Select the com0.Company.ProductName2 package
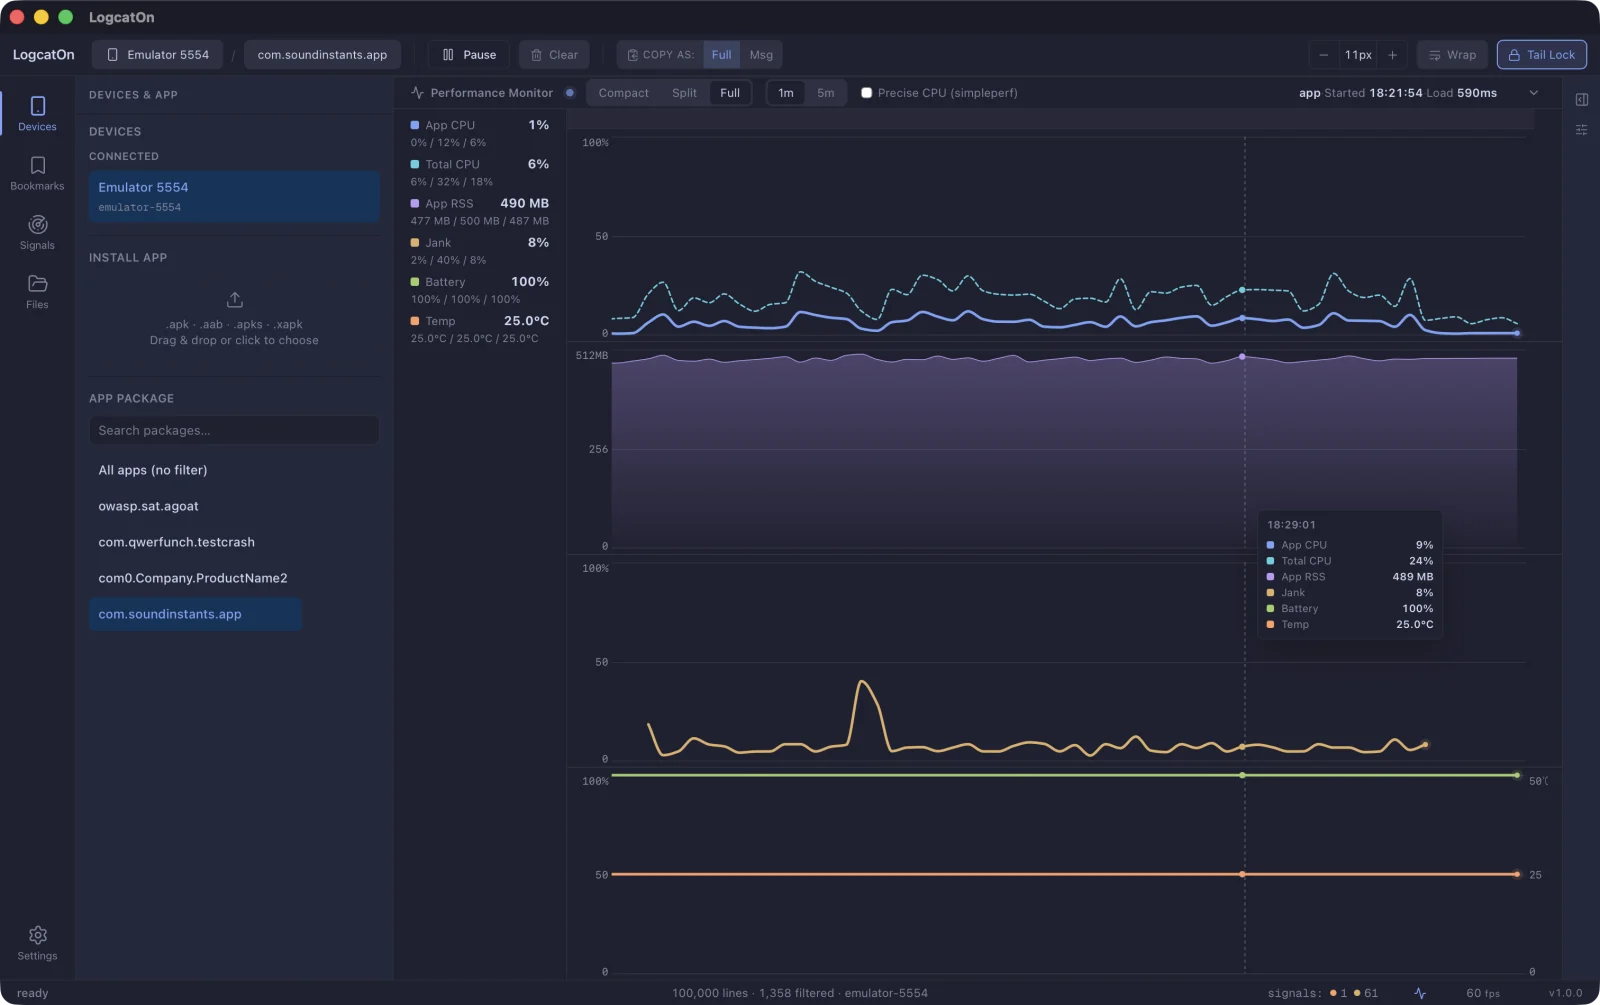1600x1005 pixels. pos(195,578)
